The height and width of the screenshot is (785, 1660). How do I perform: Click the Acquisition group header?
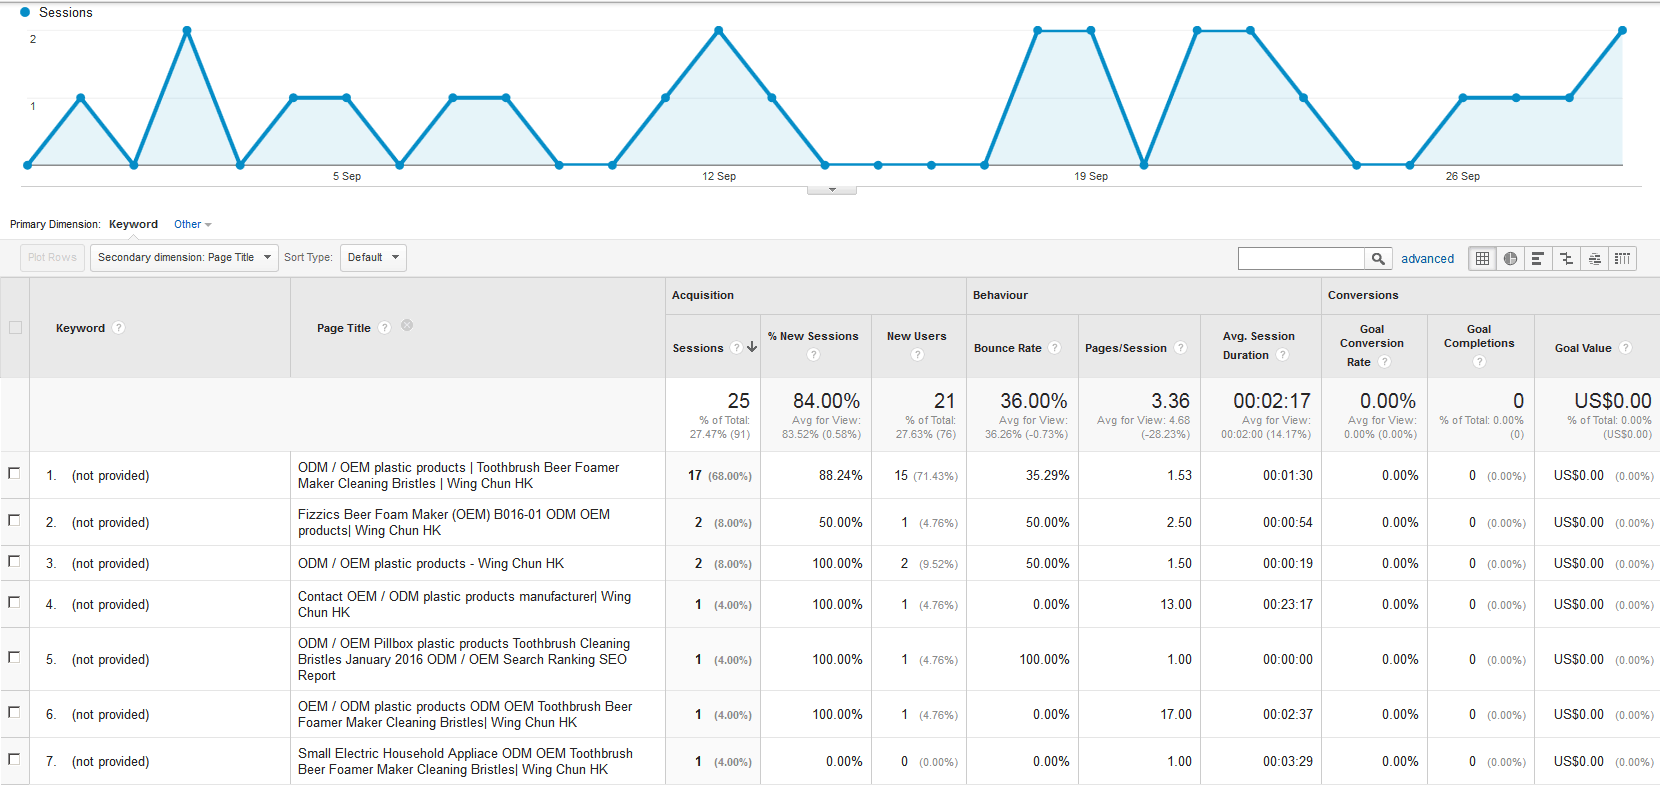703,295
